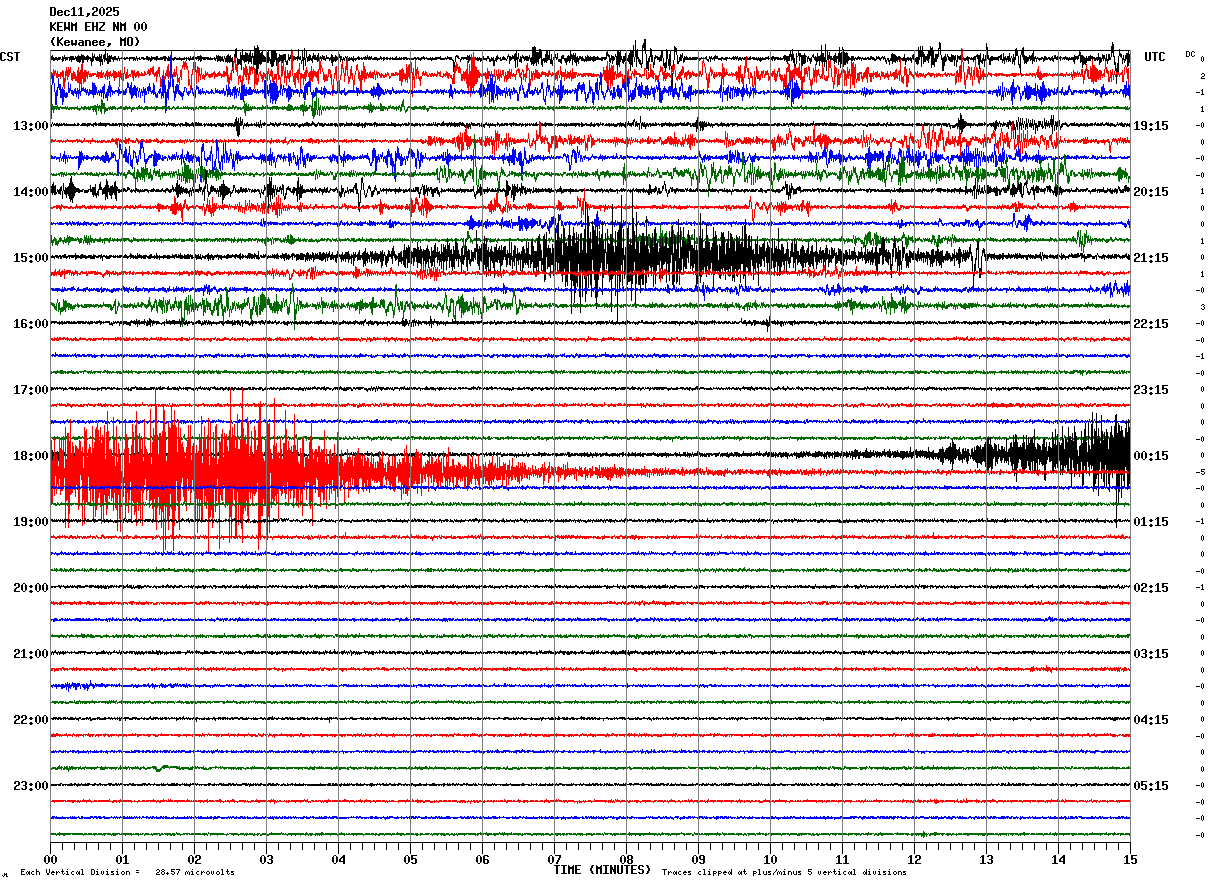The image size is (1210, 886).
Task: Select the 21:00 CST row label
Action: [x=31, y=654]
